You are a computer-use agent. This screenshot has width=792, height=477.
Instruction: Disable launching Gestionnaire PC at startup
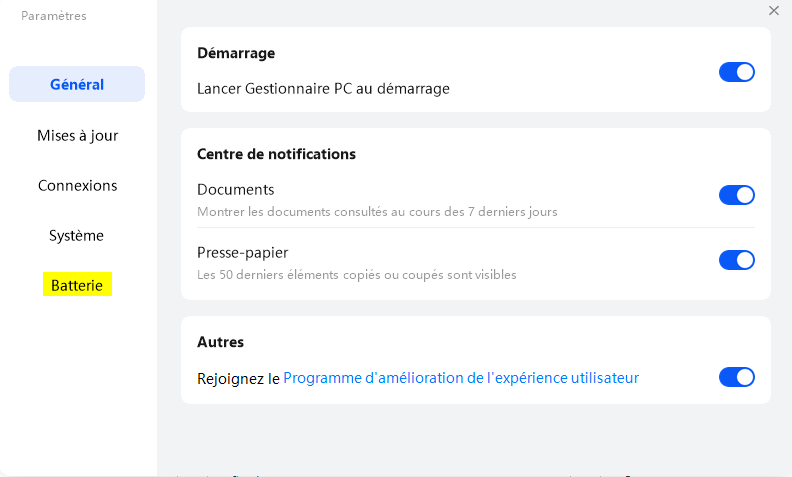736,72
